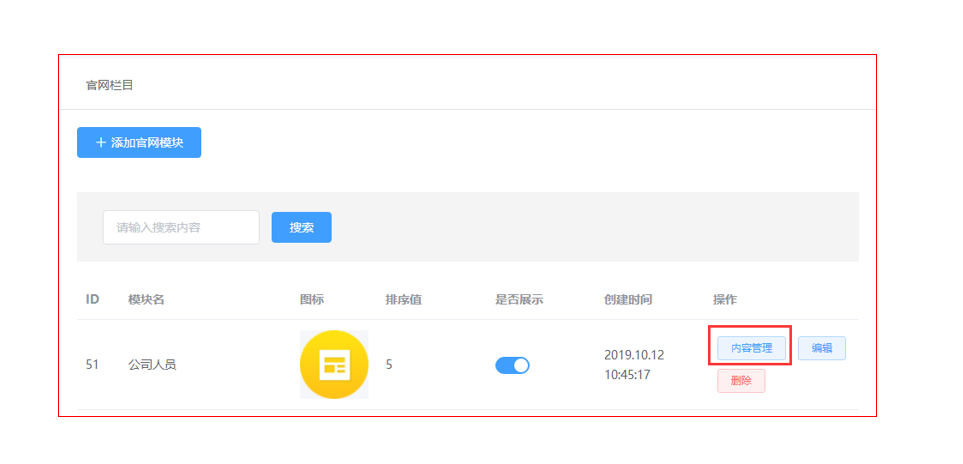Click the ID column header

(x=92, y=300)
